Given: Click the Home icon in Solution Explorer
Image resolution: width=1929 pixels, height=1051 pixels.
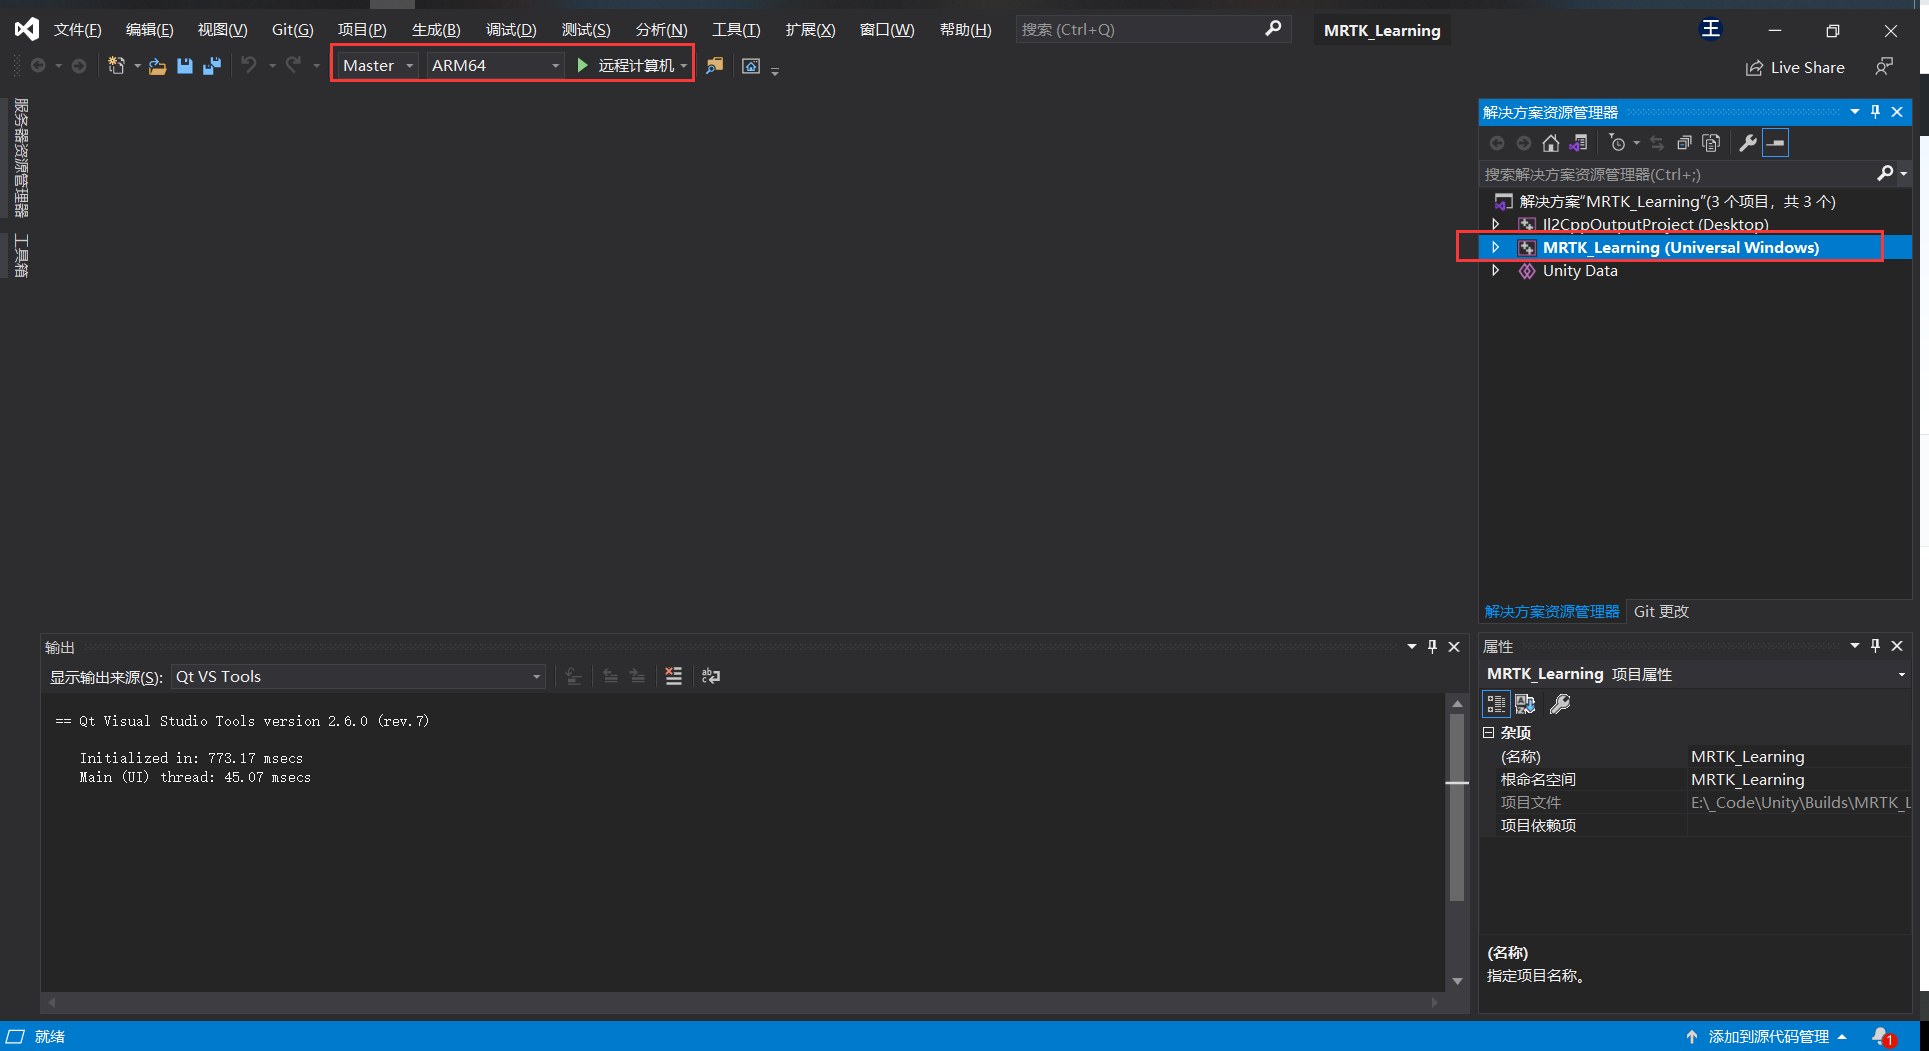Looking at the screenshot, I should 1550,143.
